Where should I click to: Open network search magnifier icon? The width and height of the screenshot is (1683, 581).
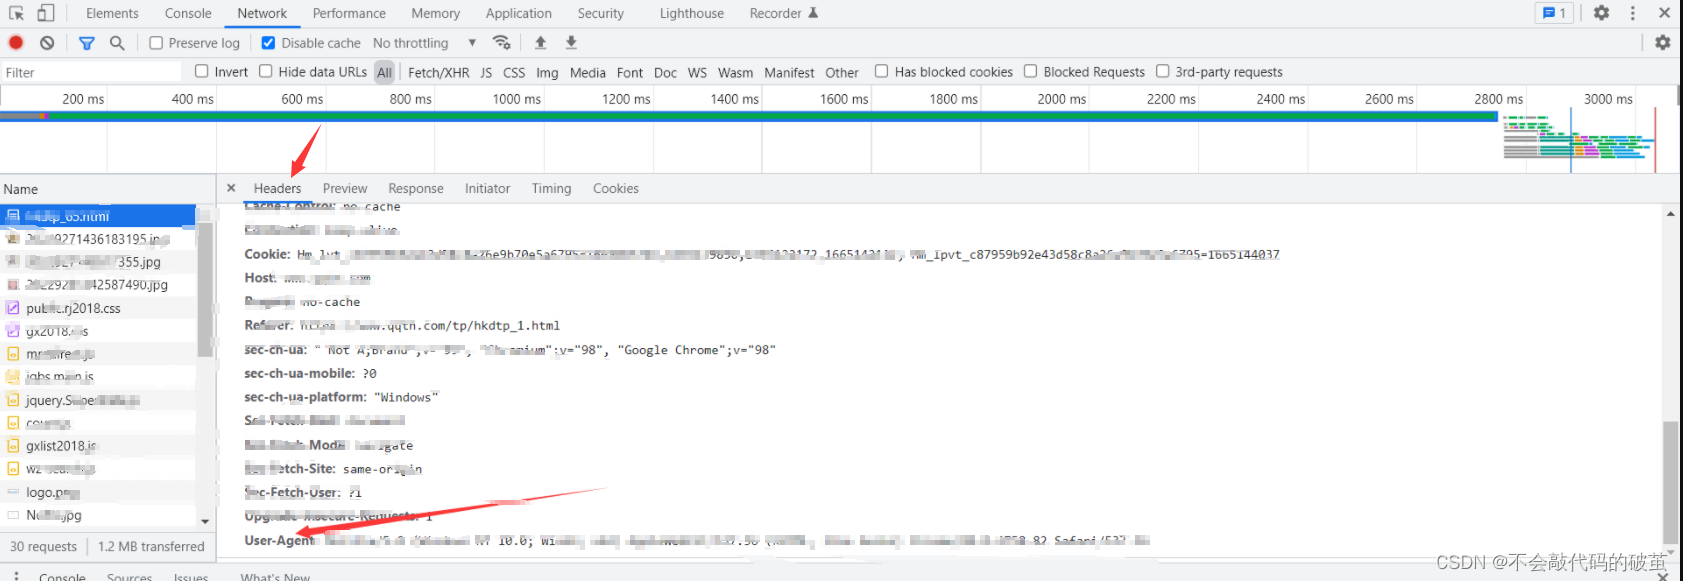117,43
